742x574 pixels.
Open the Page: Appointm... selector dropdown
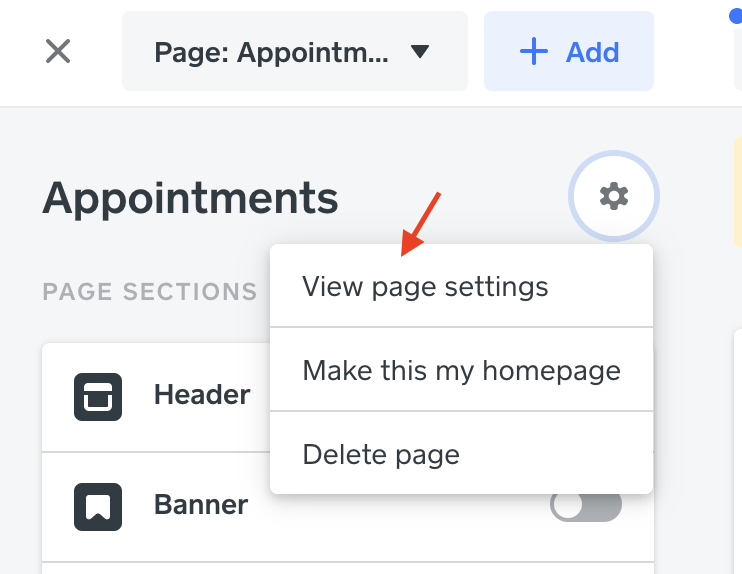pyautogui.click(x=295, y=51)
